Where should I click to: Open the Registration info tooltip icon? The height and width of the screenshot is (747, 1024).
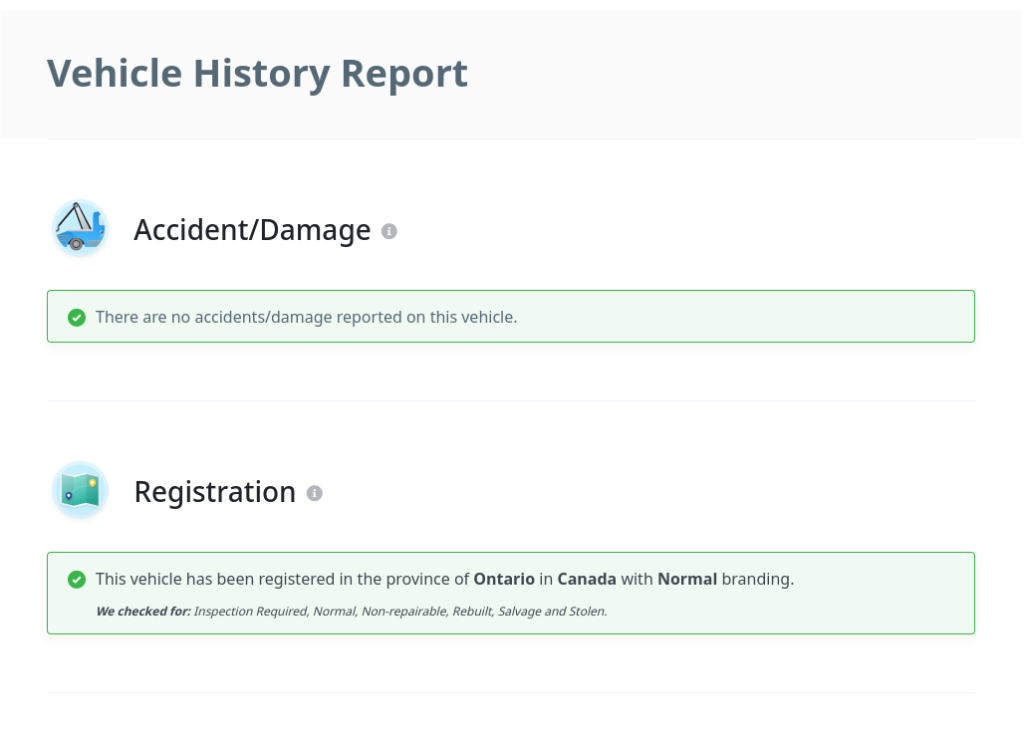(314, 493)
